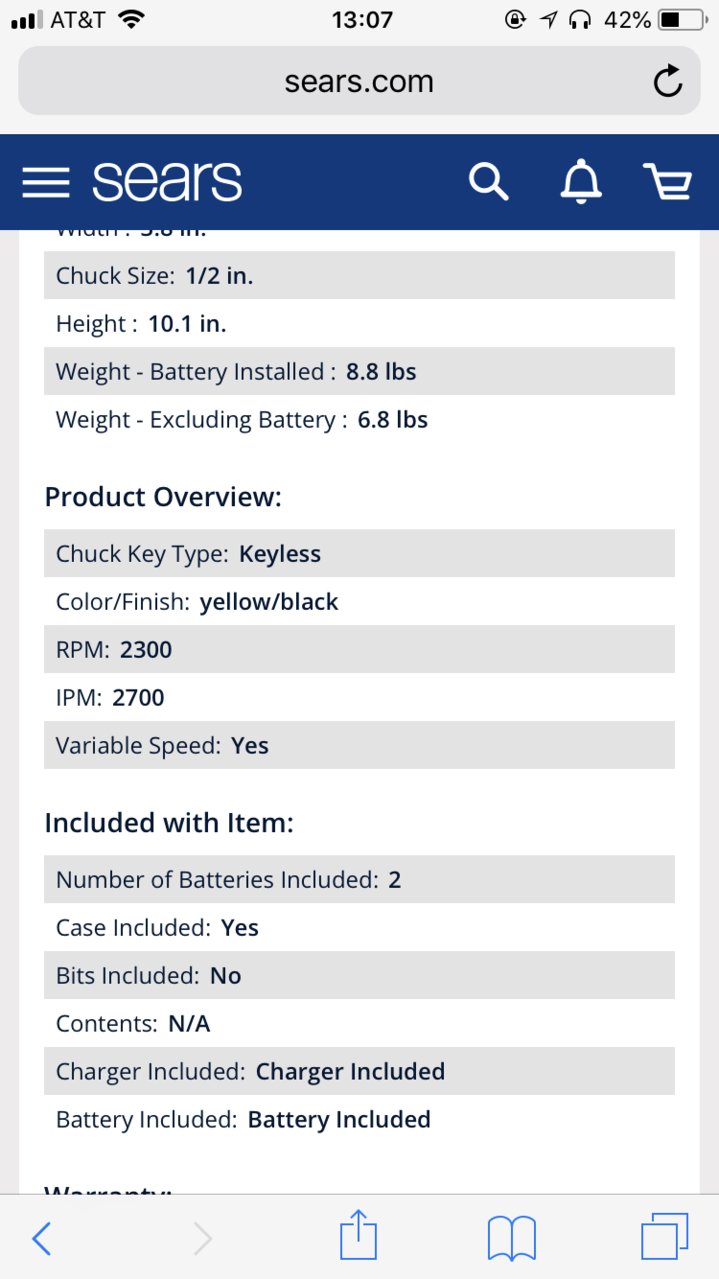This screenshot has width=719, height=1279.
Task: Tap the sears.com address bar
Action: 359,81
